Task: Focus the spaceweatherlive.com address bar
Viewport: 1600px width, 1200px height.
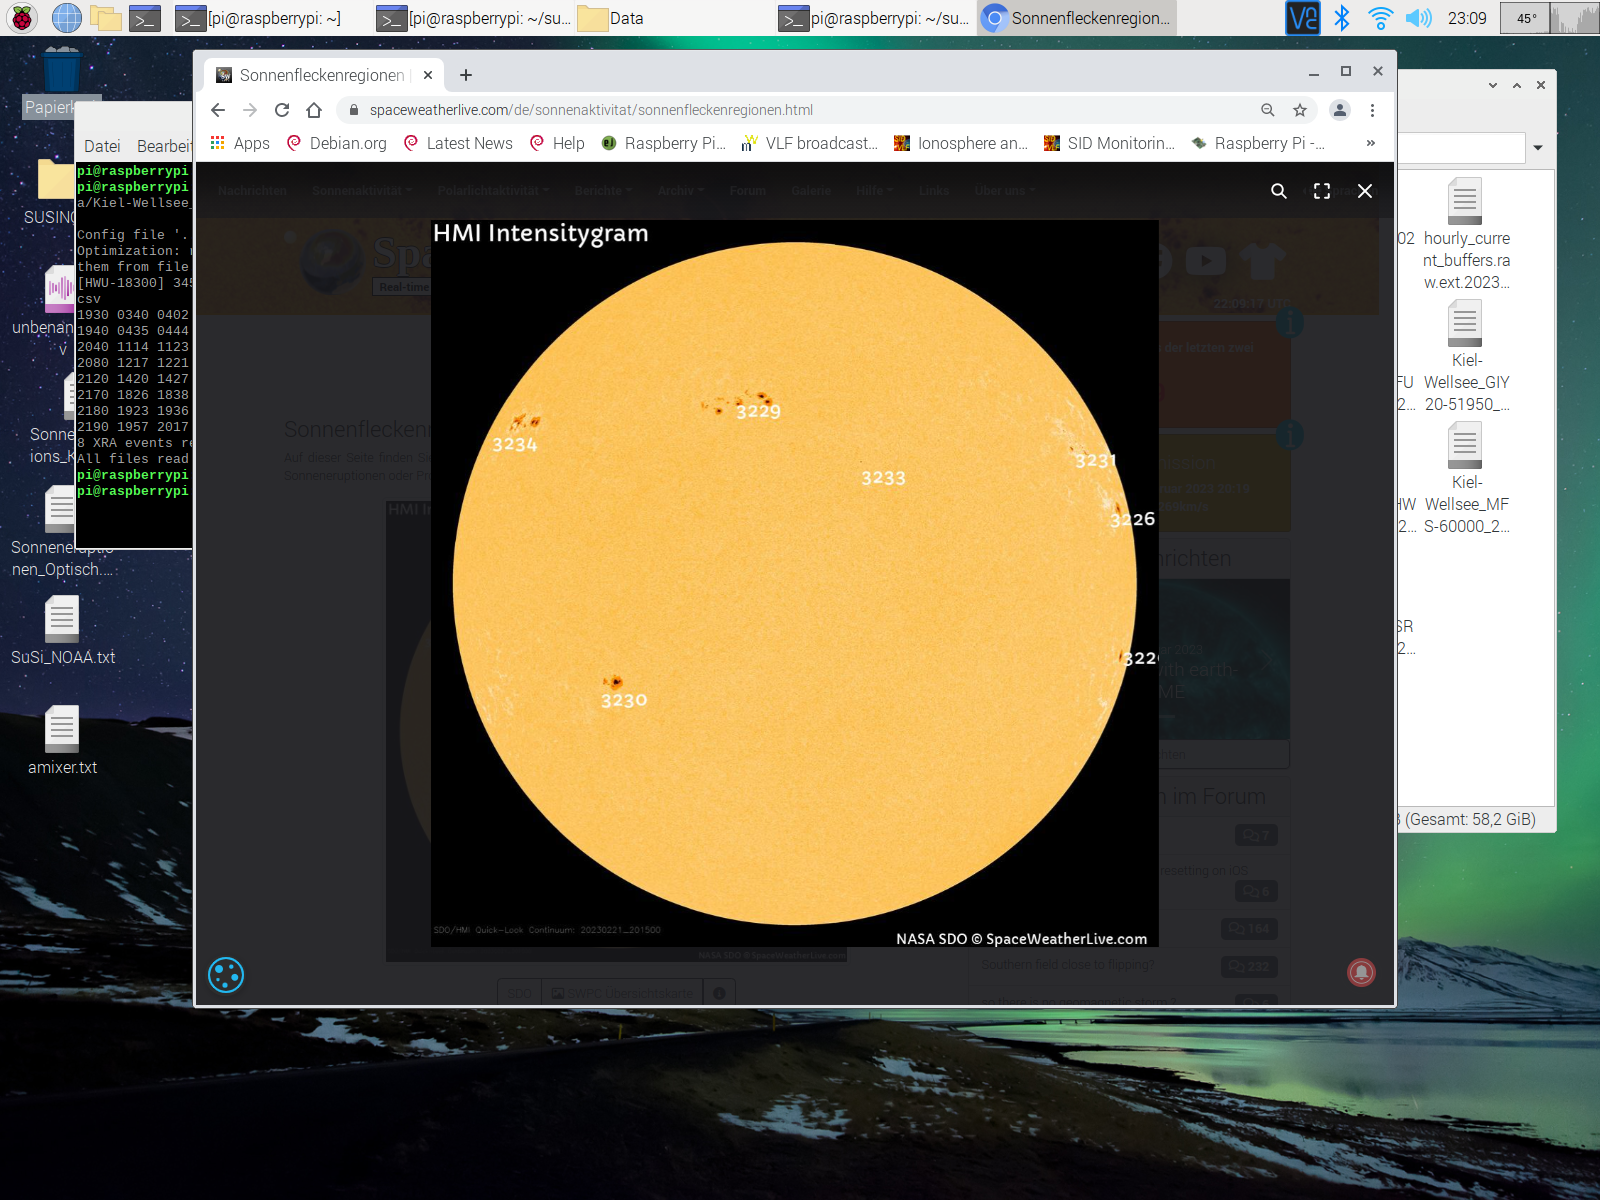Action: click(800, 110)
